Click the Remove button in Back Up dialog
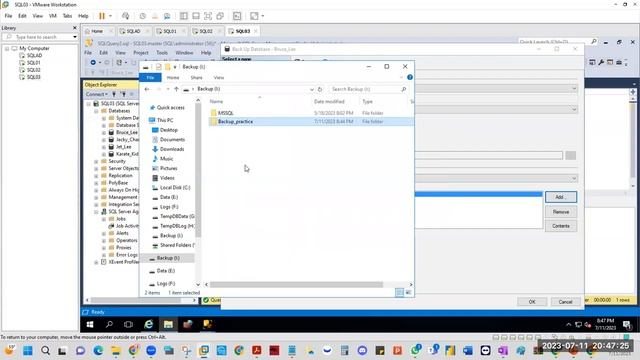The width and height of the screenshot is (640, 360). 561,212
